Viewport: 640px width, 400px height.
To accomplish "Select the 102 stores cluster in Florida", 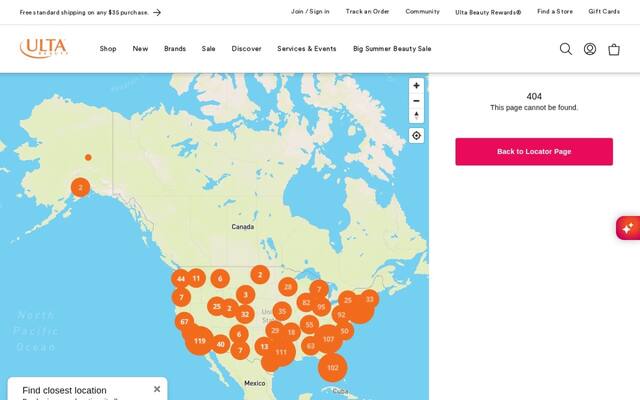I will pos(333,367).
